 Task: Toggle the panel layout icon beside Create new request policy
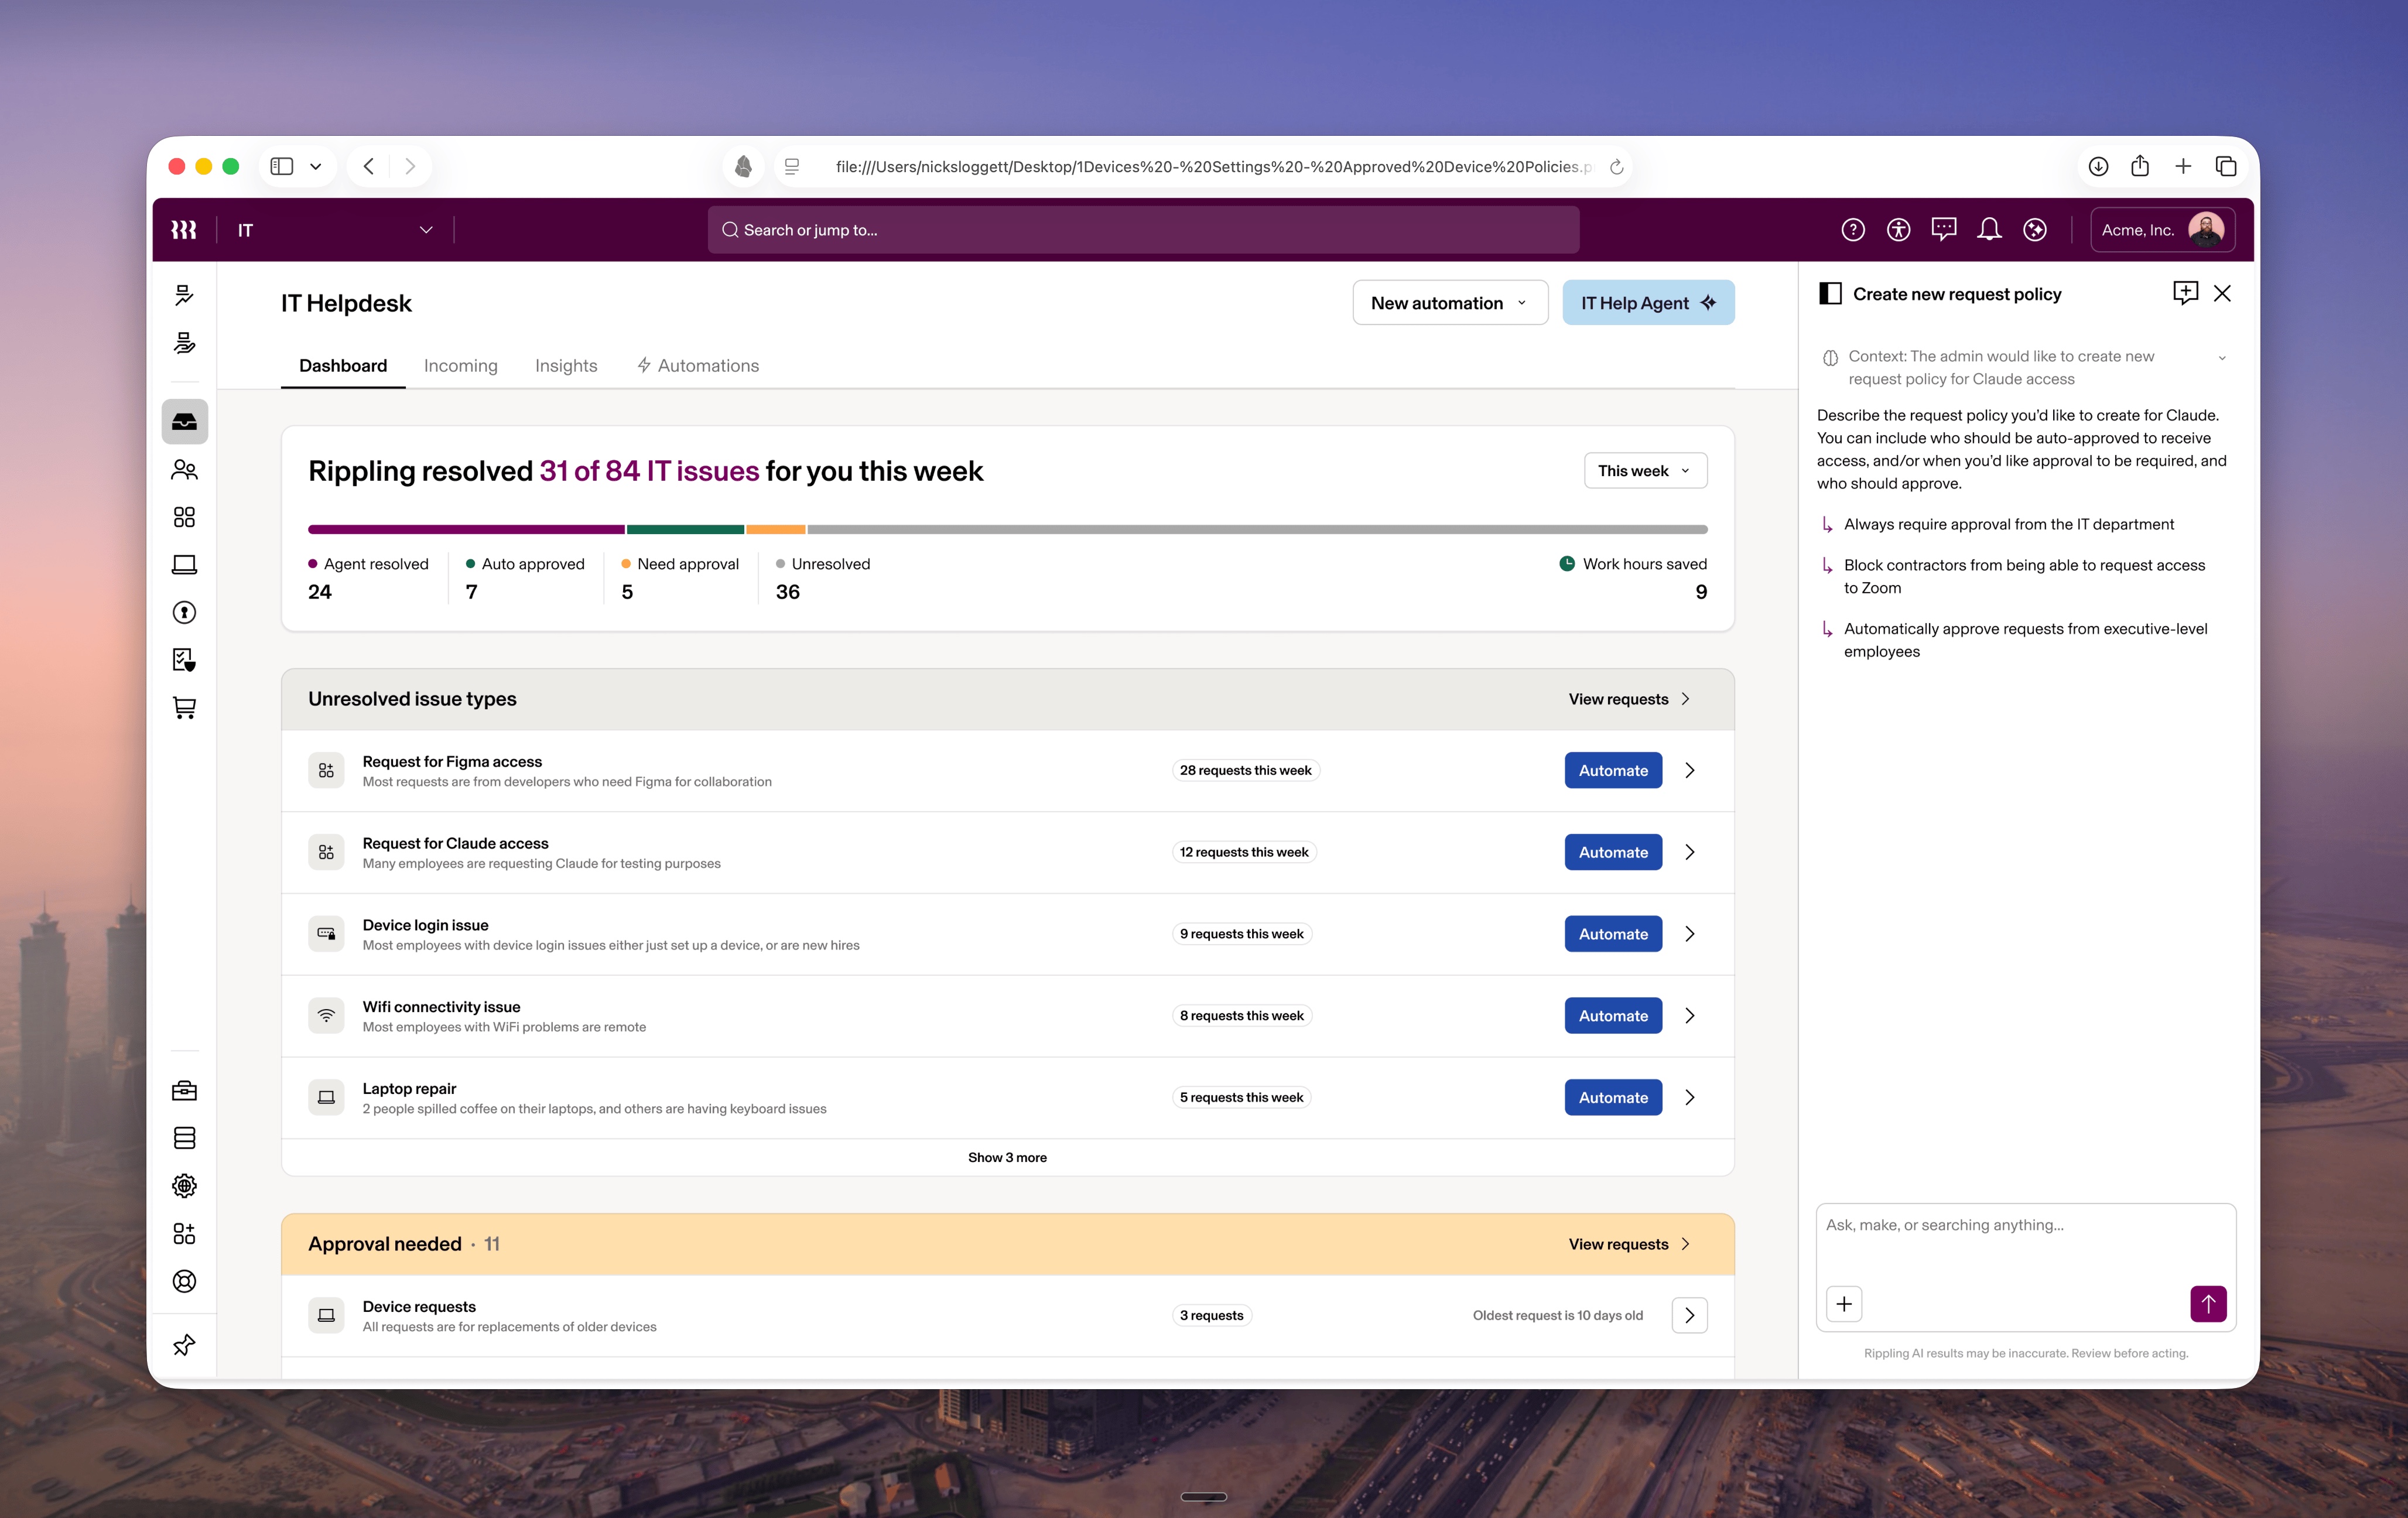[1830, 294]
